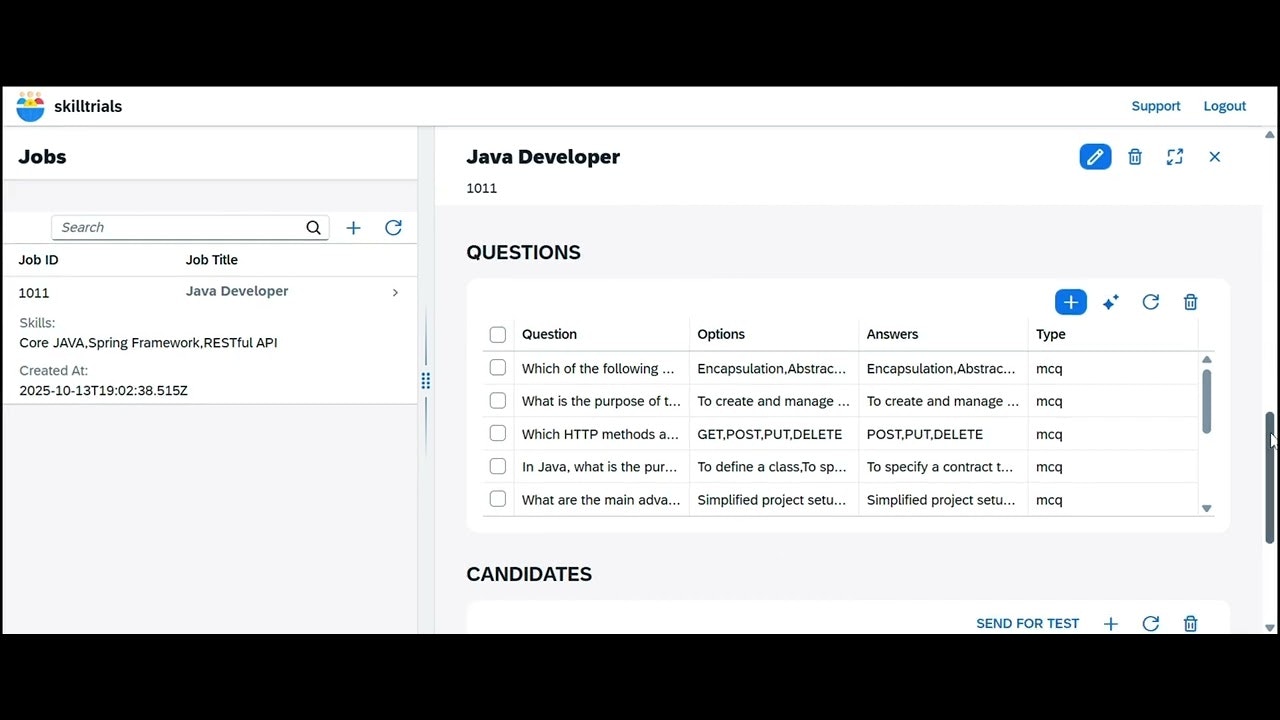Refresh the Questions table

pyautogui.click(x=1151, y=302)
